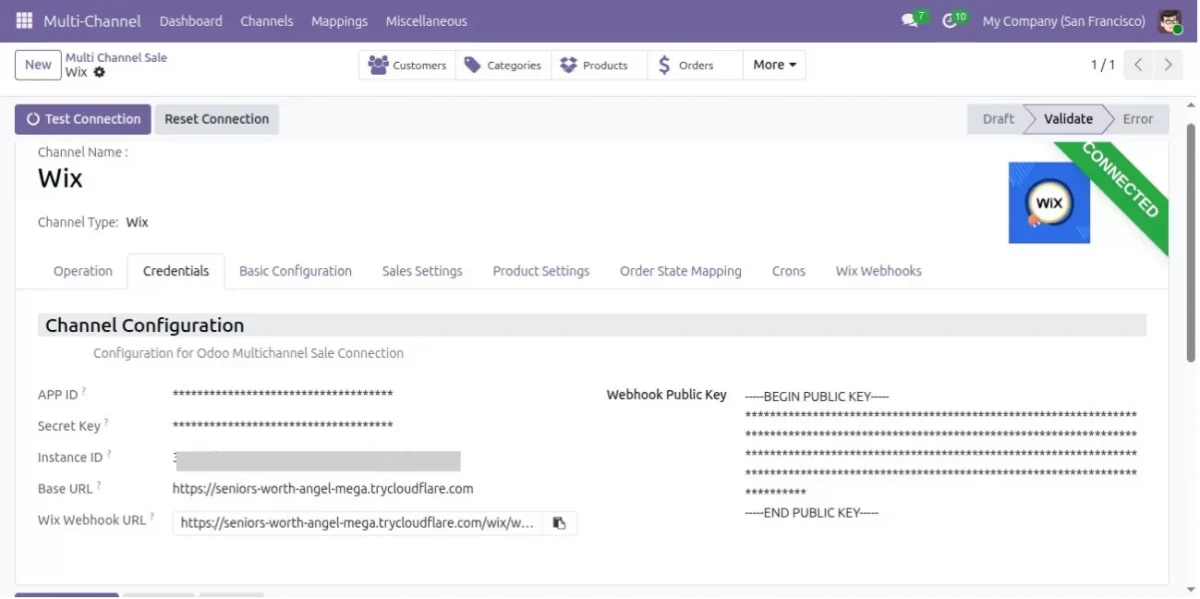This screenshot has width=1200, height=599.
Task: Show help for Instance ID field
Action: pos(109,454)
